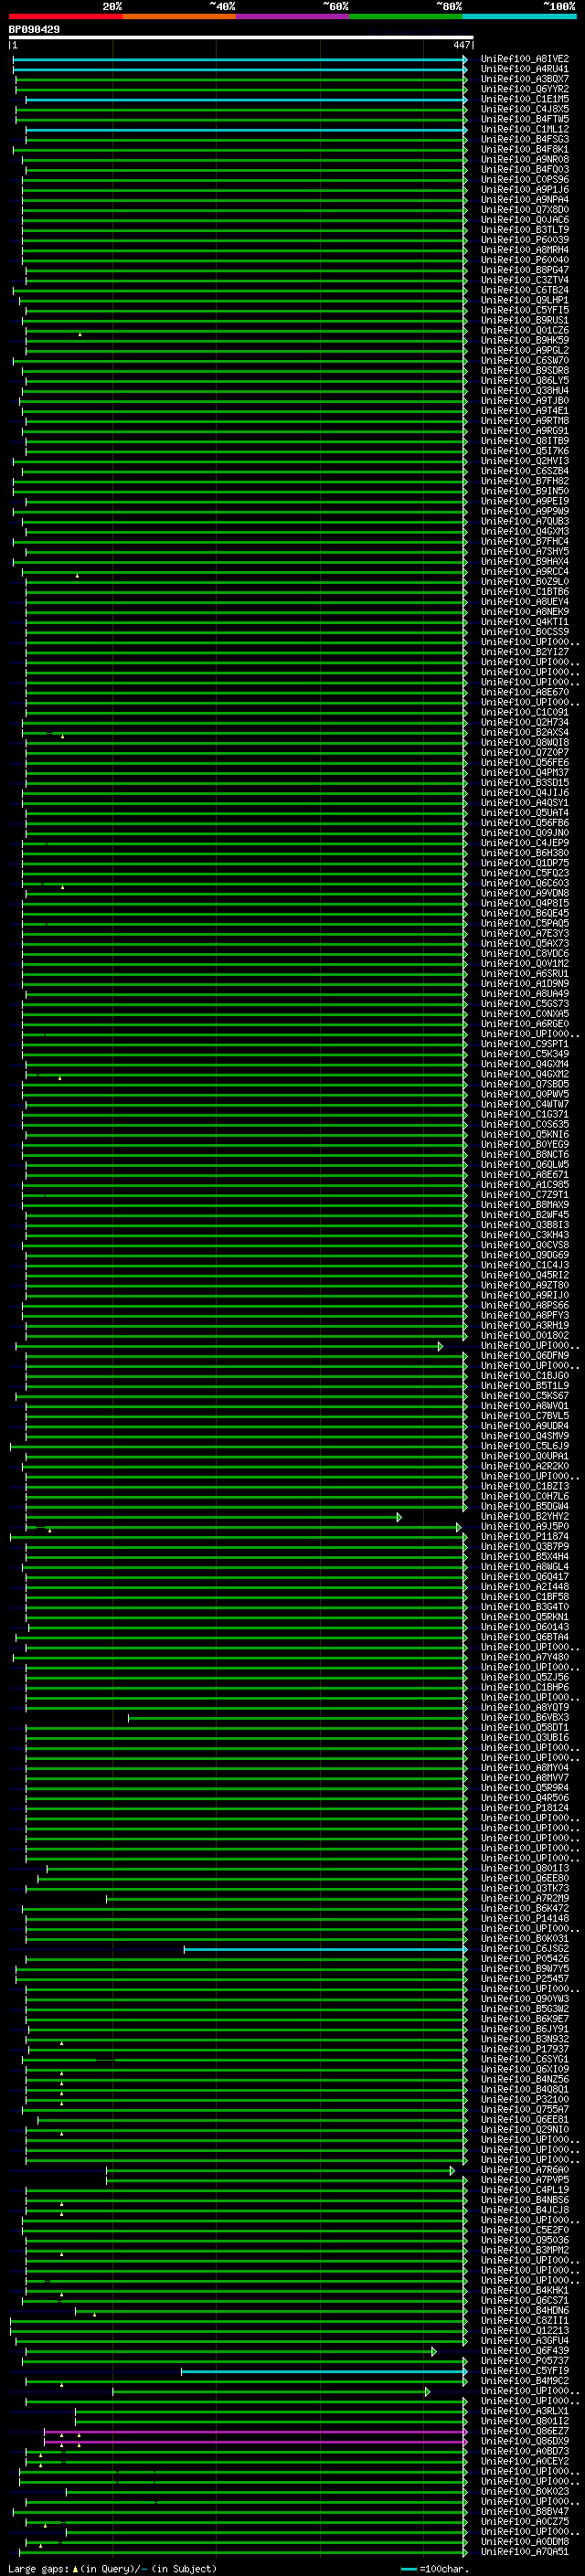Viewport: 585px width, 2576px height.
Task: Open hit UniRef100_A3RLX1
Action: (525, 2410)
